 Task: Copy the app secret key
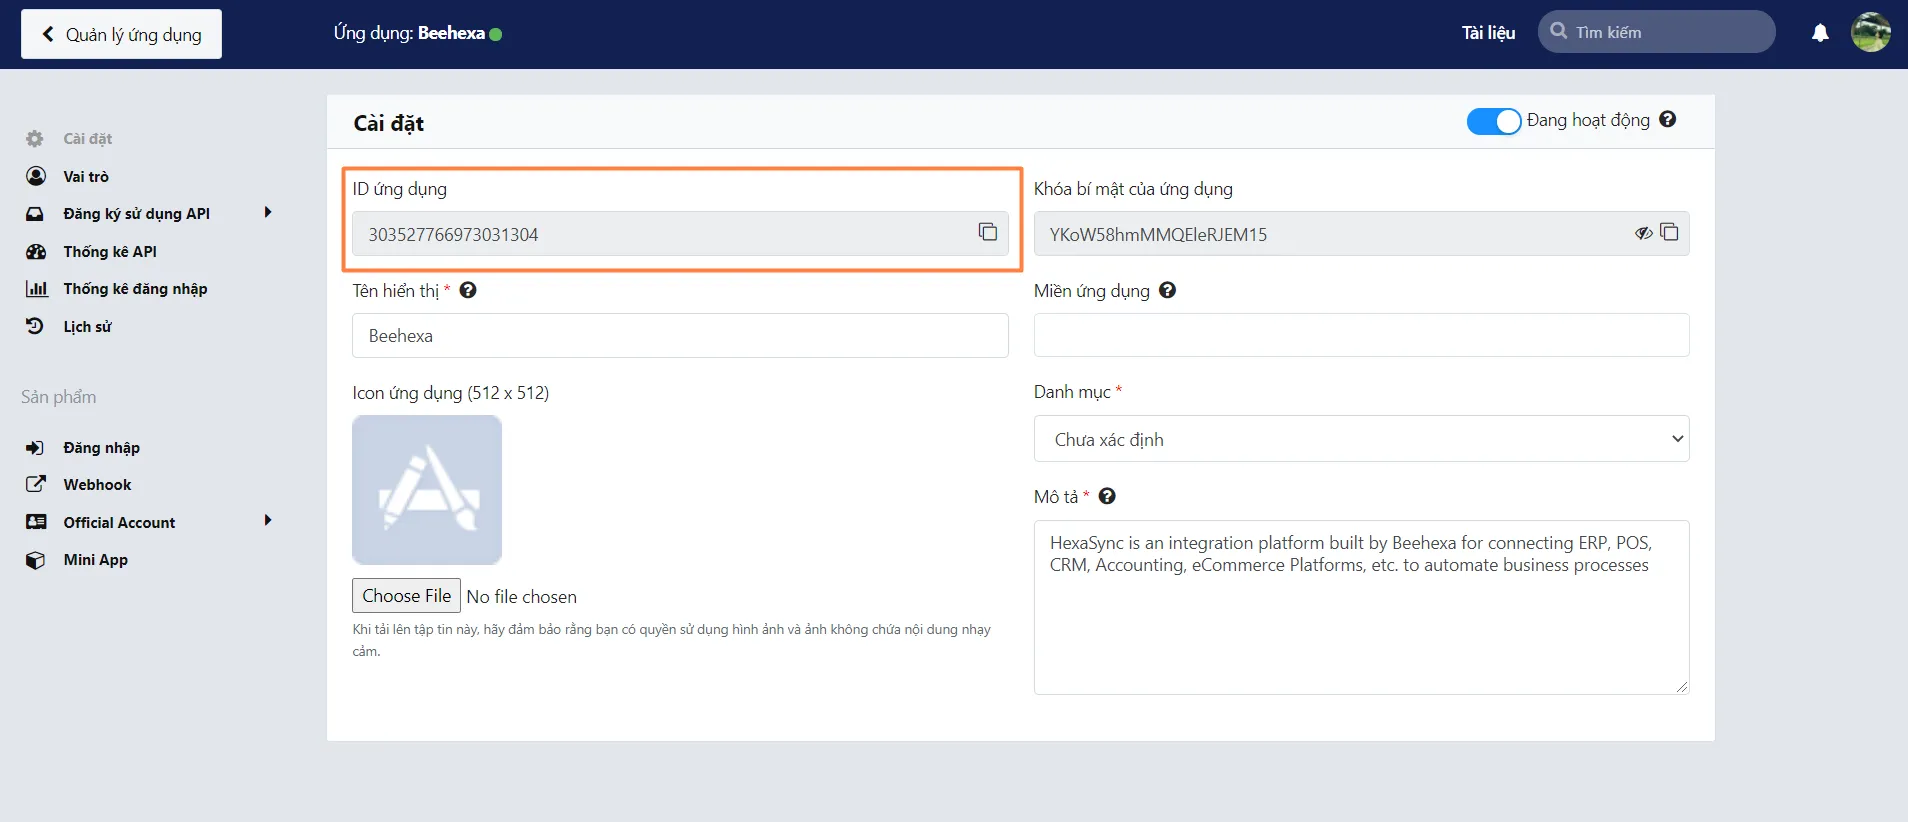tap(1669, 232)
